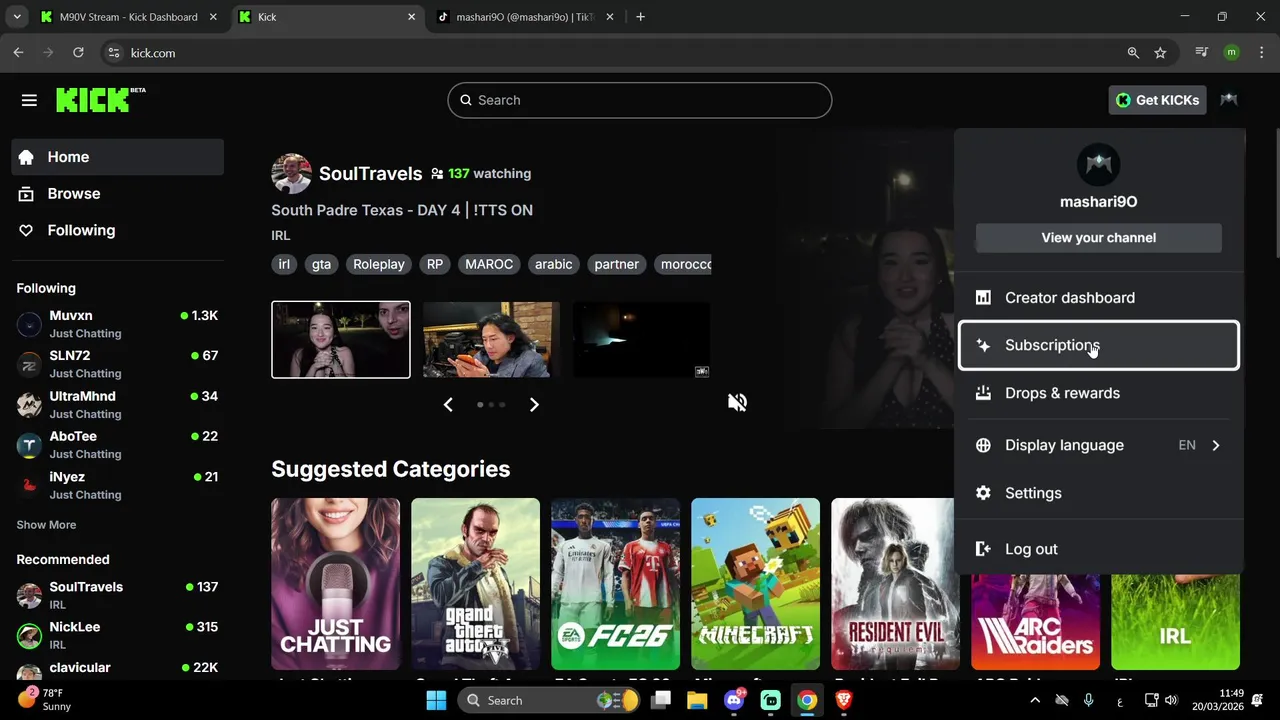The width and height of the screenshot is (1280, 720).
Task: Select the third dark stream thumbnail
Action: [x=641, y=340]
